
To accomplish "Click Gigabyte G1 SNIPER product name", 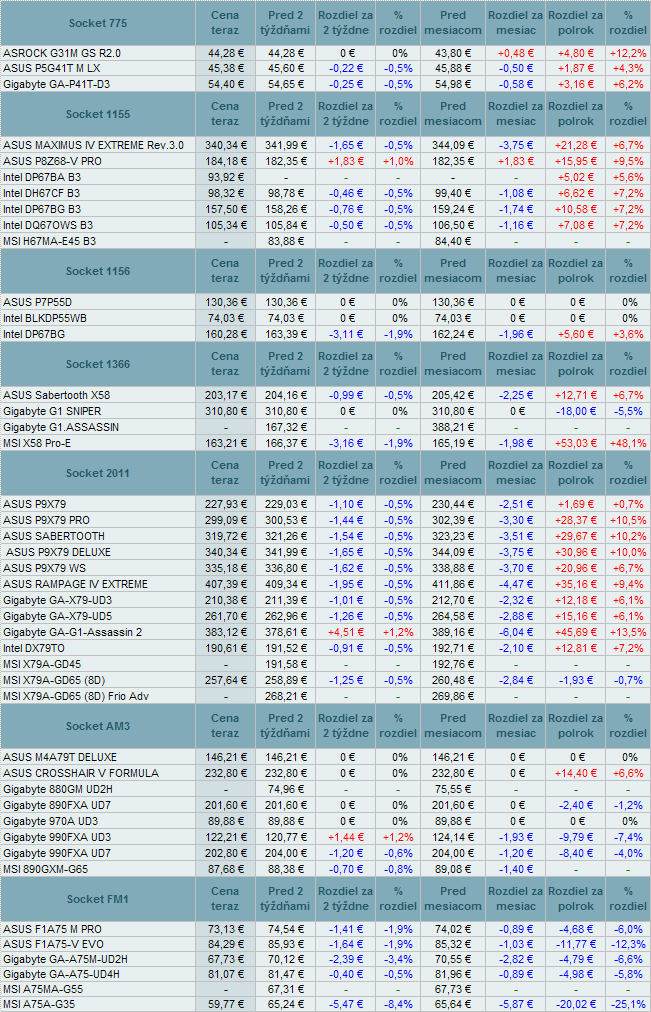I will pyautogui.click(x=52, y=411).
